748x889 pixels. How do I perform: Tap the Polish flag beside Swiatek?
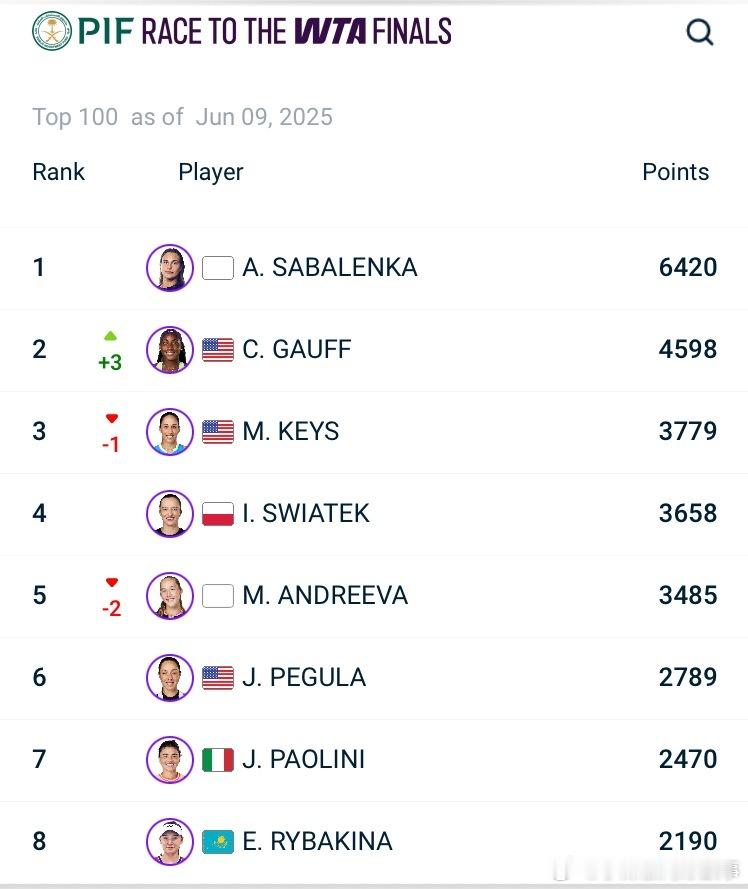[x=218, y=514]
